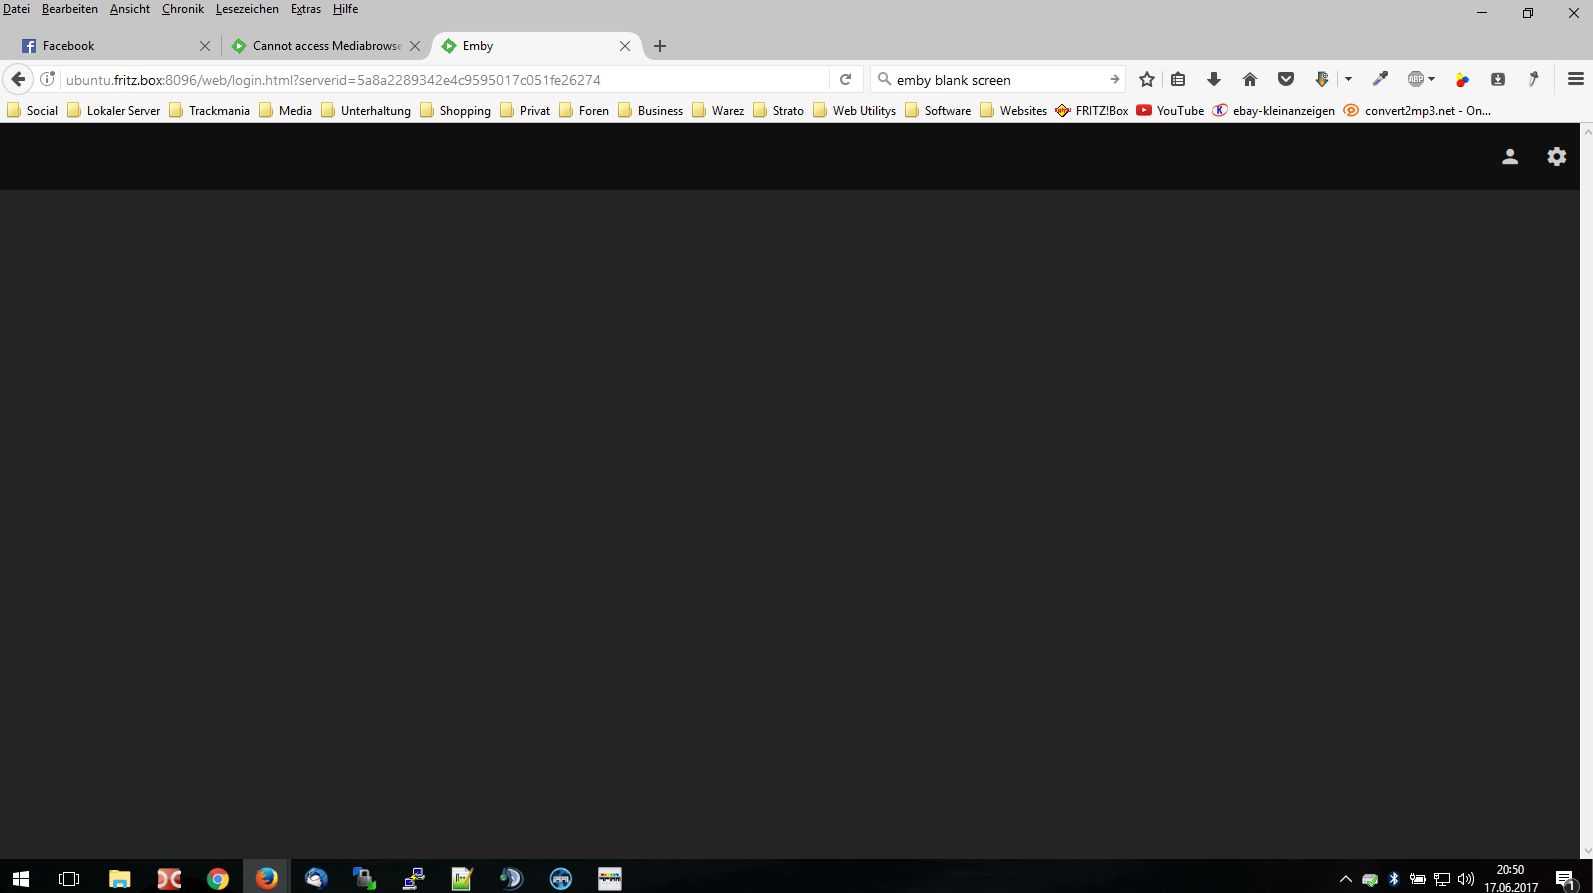Close the Emby tab

tap(625, 46)
